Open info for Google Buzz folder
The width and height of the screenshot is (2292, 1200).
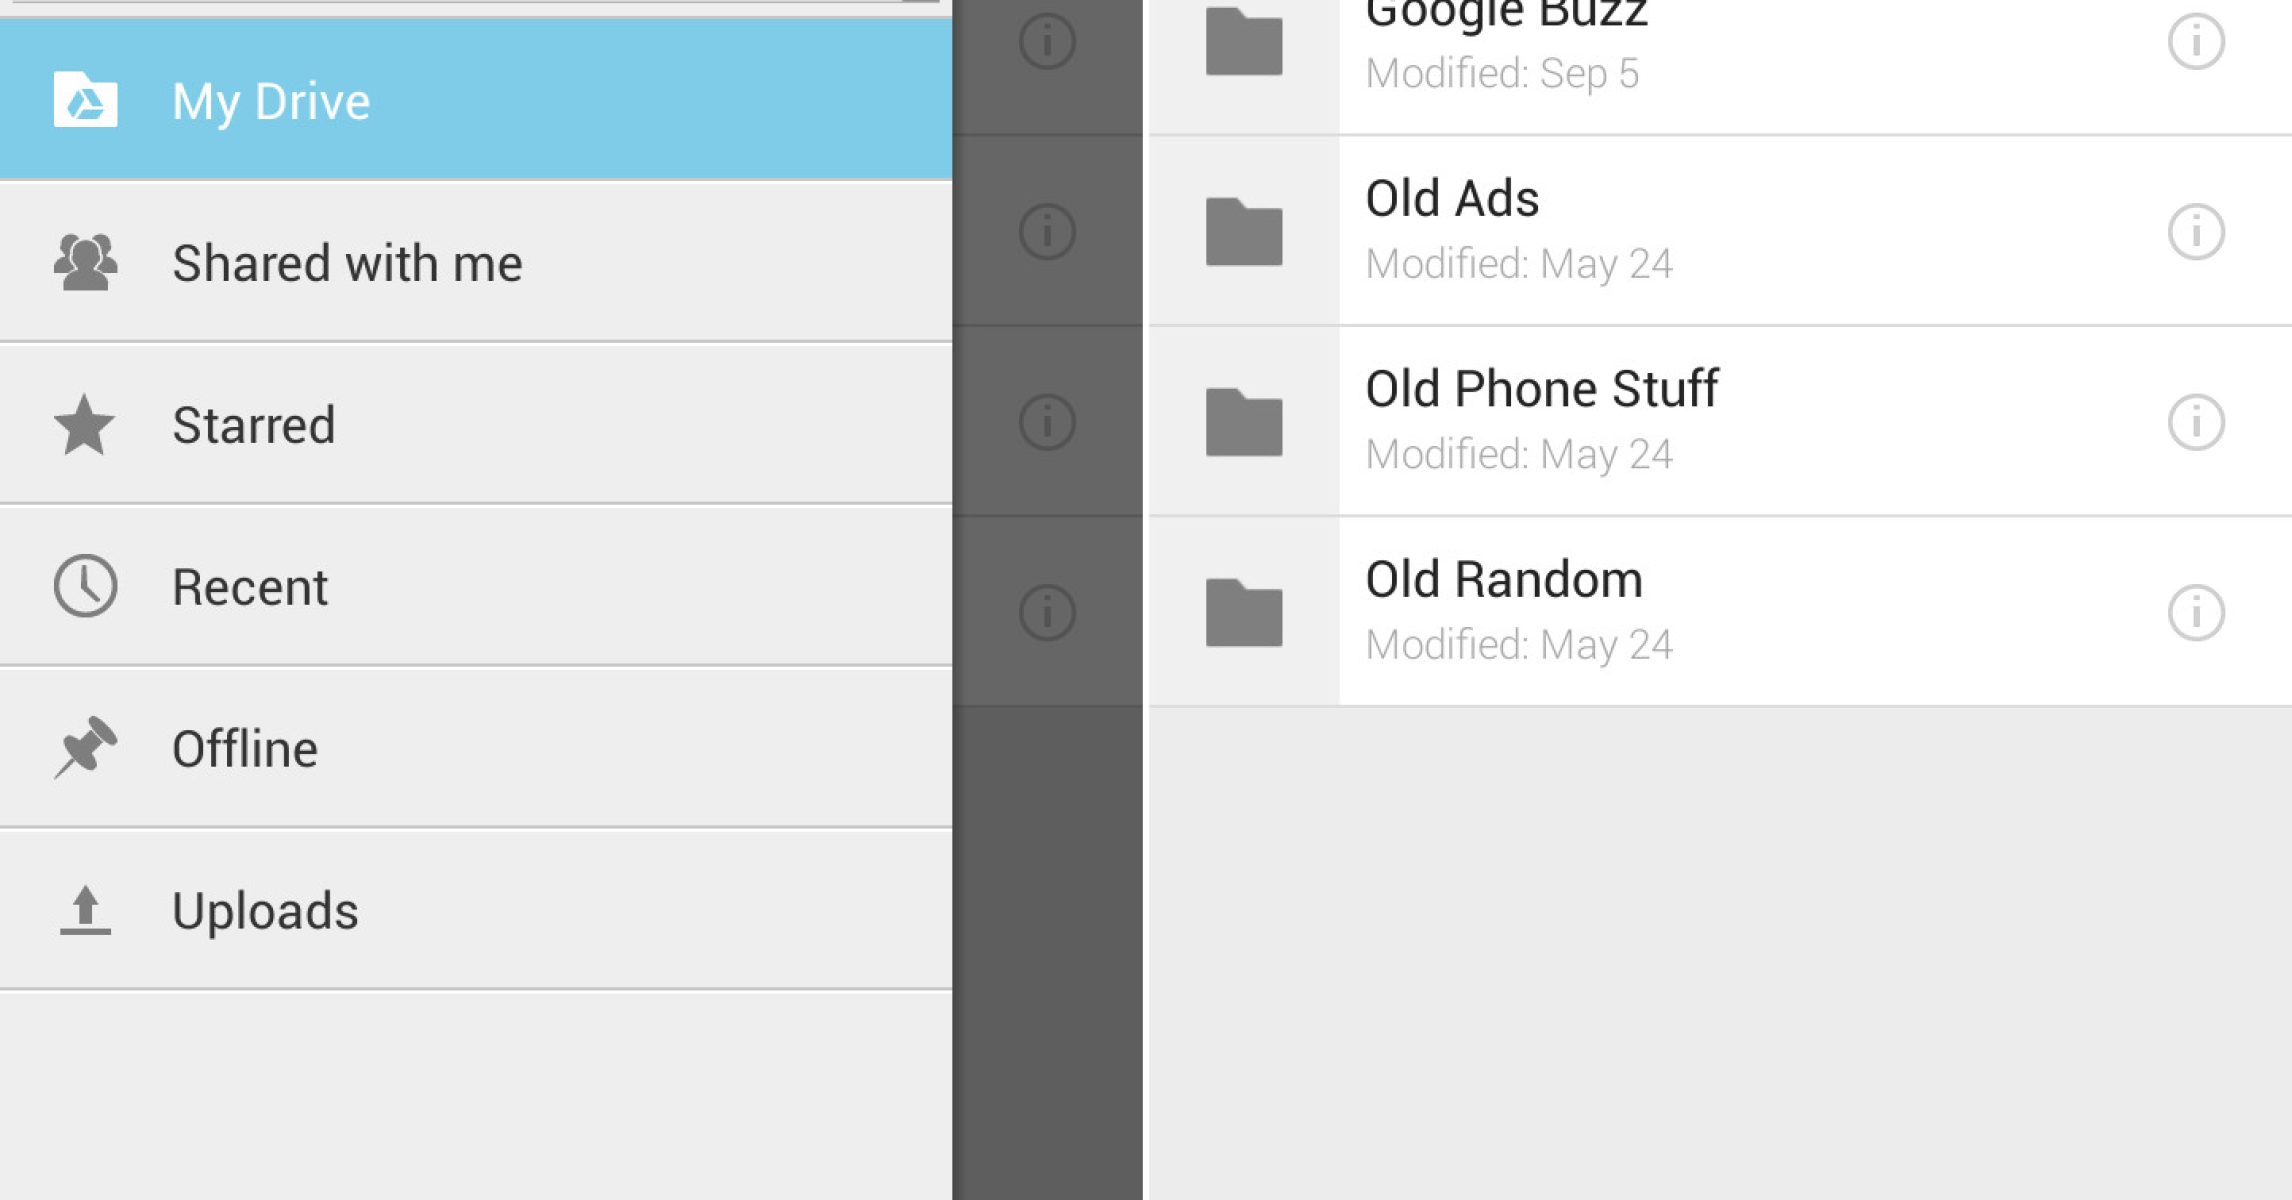(x=2196, y=42)
